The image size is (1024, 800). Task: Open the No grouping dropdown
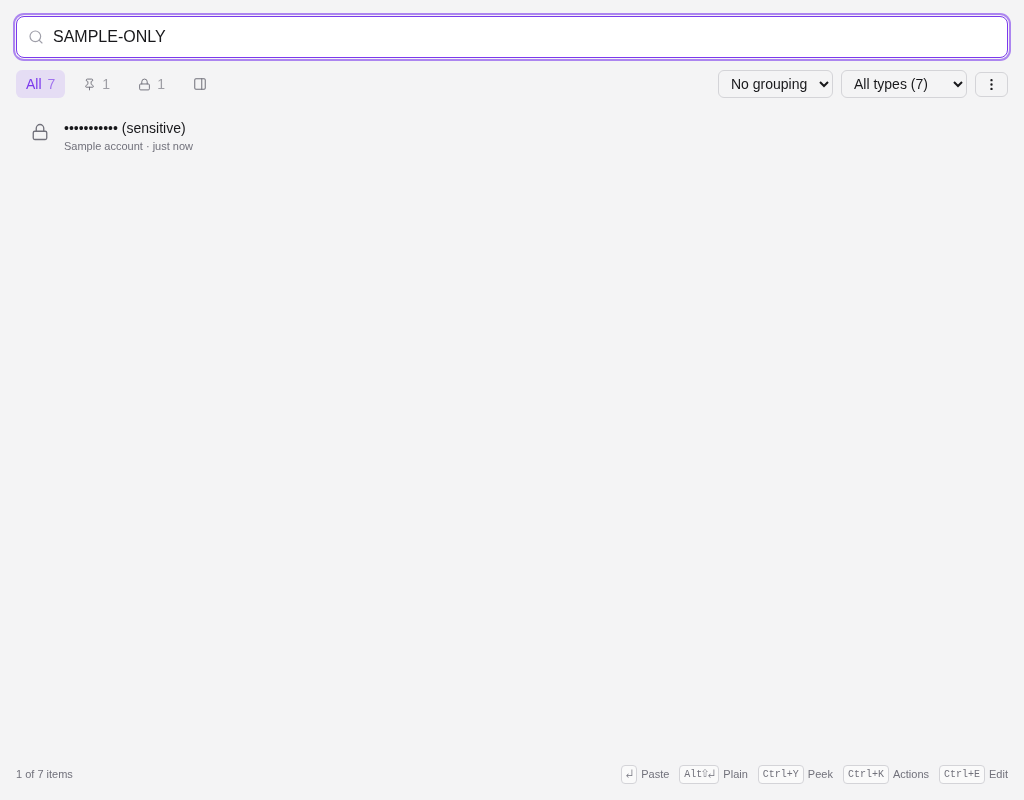(775, 84)
